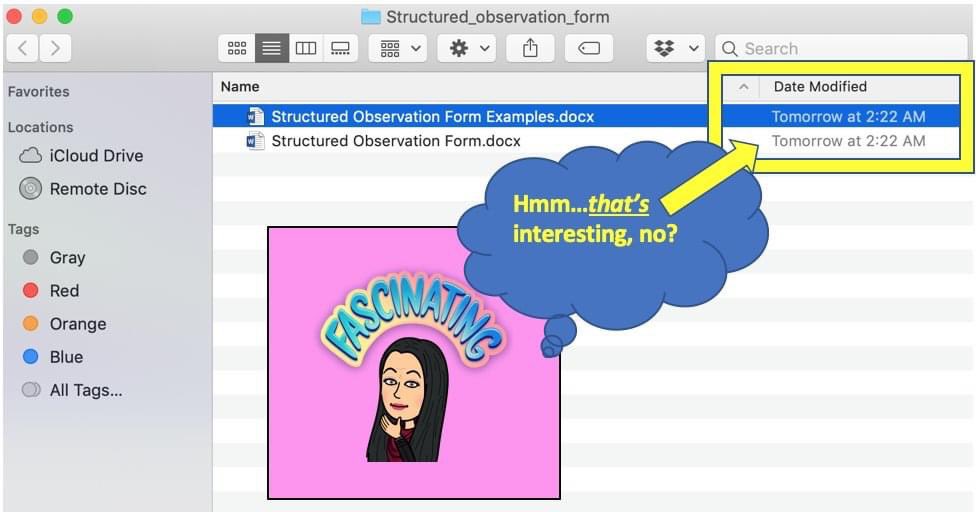Click the Favorites sidebar heading
The height and width of the screenshot is (512, 978).
pos(39,92)
